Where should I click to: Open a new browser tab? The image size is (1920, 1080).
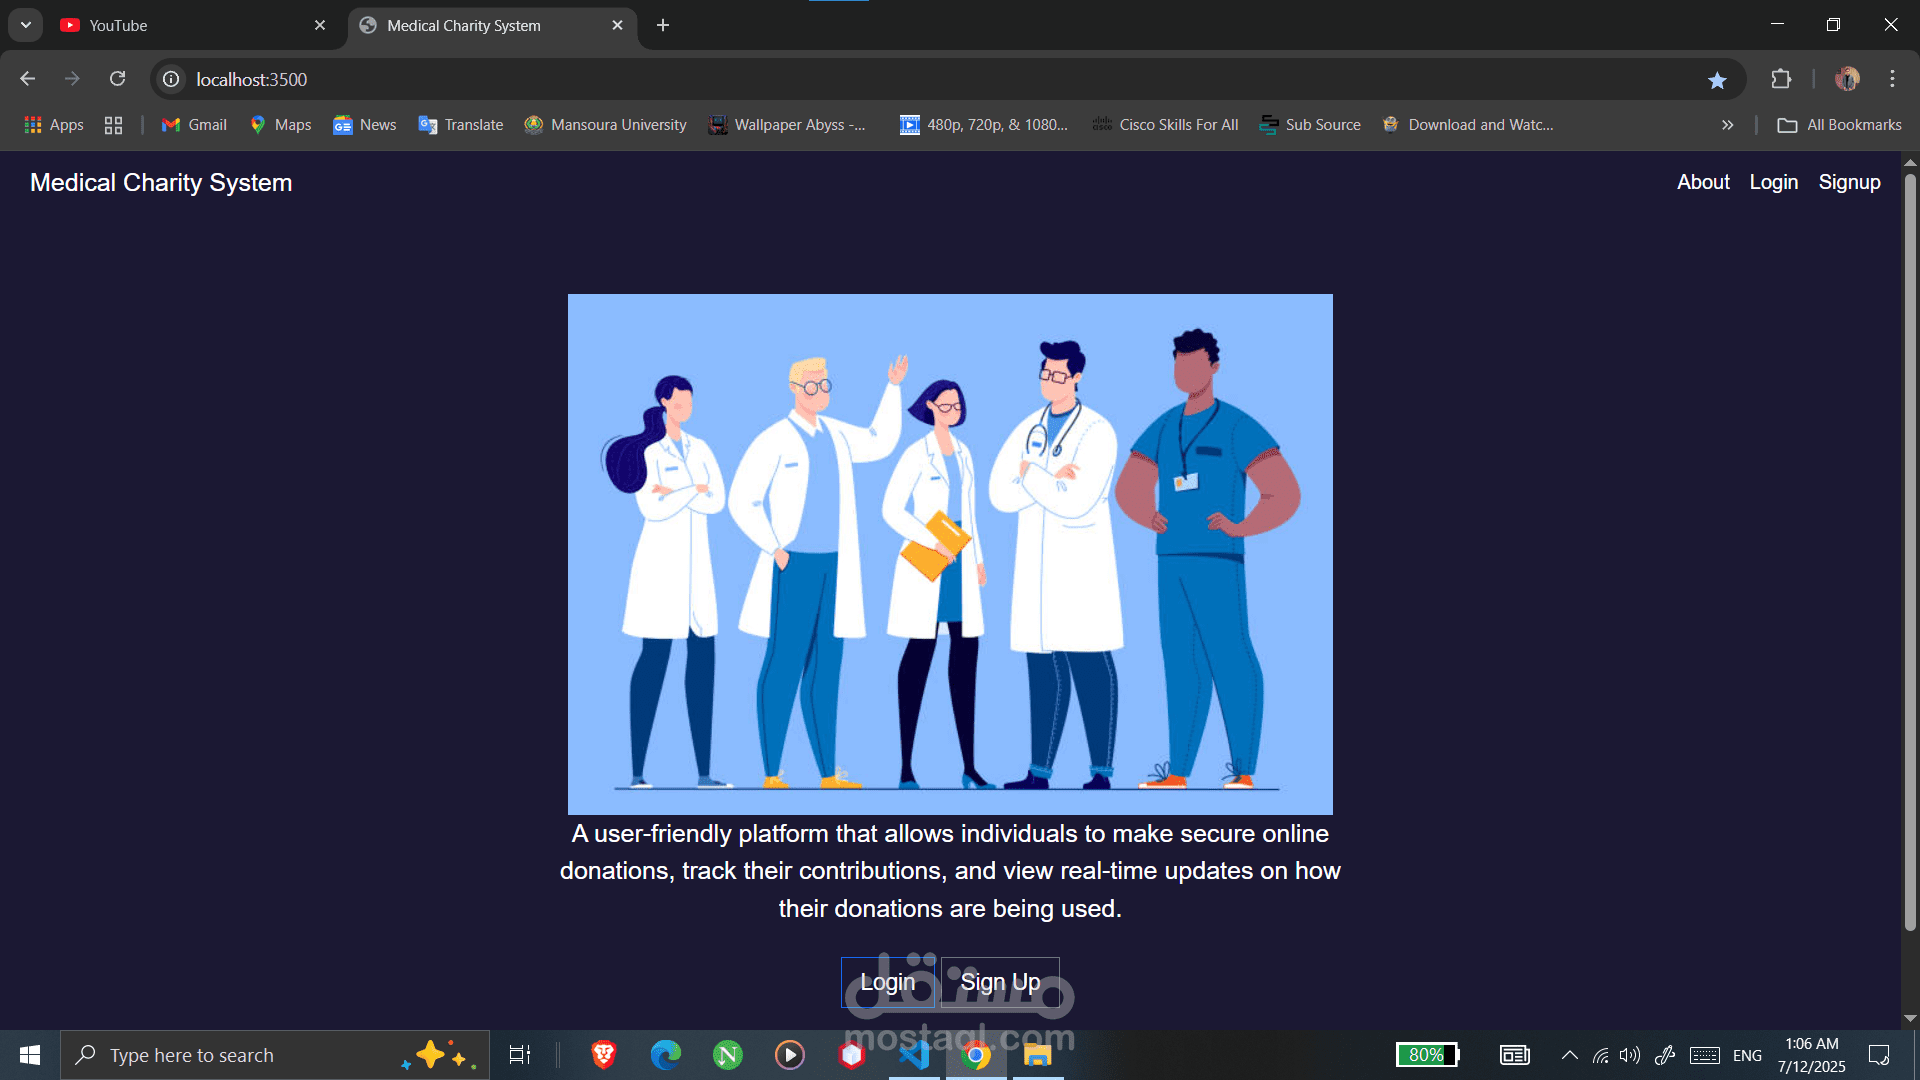point(663,26)
